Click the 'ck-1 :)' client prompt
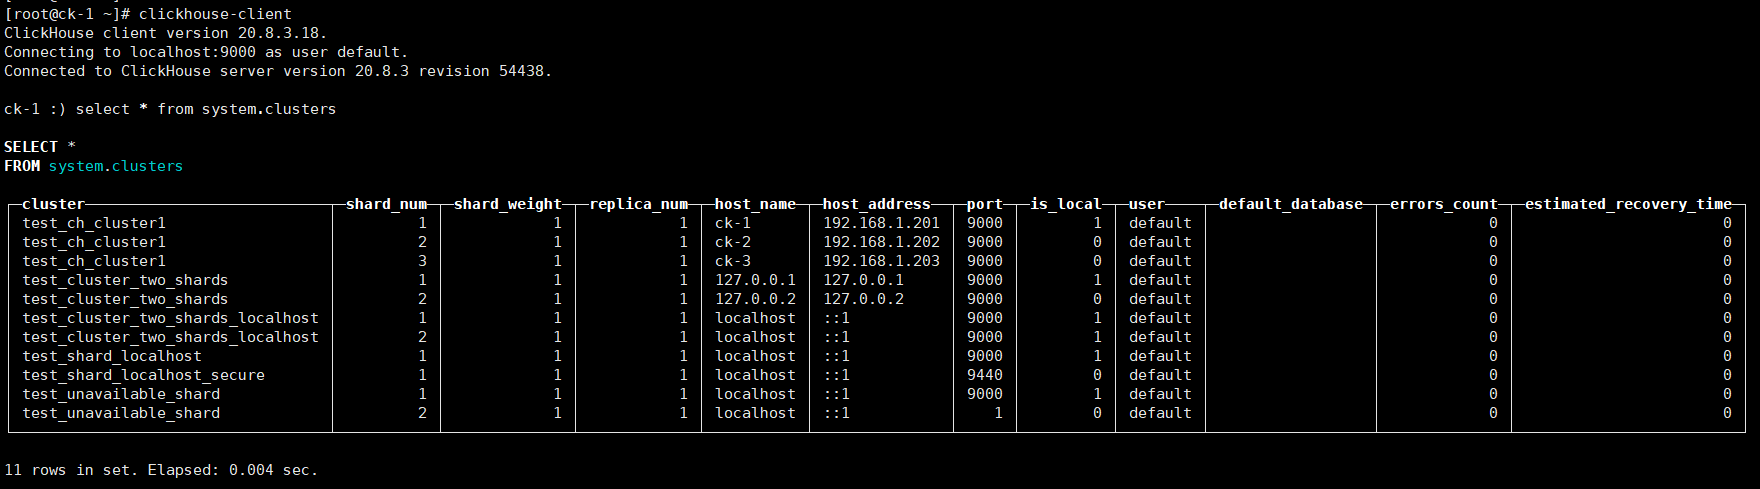The width and height of the screenshot is (1760, 489). pos(35,109)
